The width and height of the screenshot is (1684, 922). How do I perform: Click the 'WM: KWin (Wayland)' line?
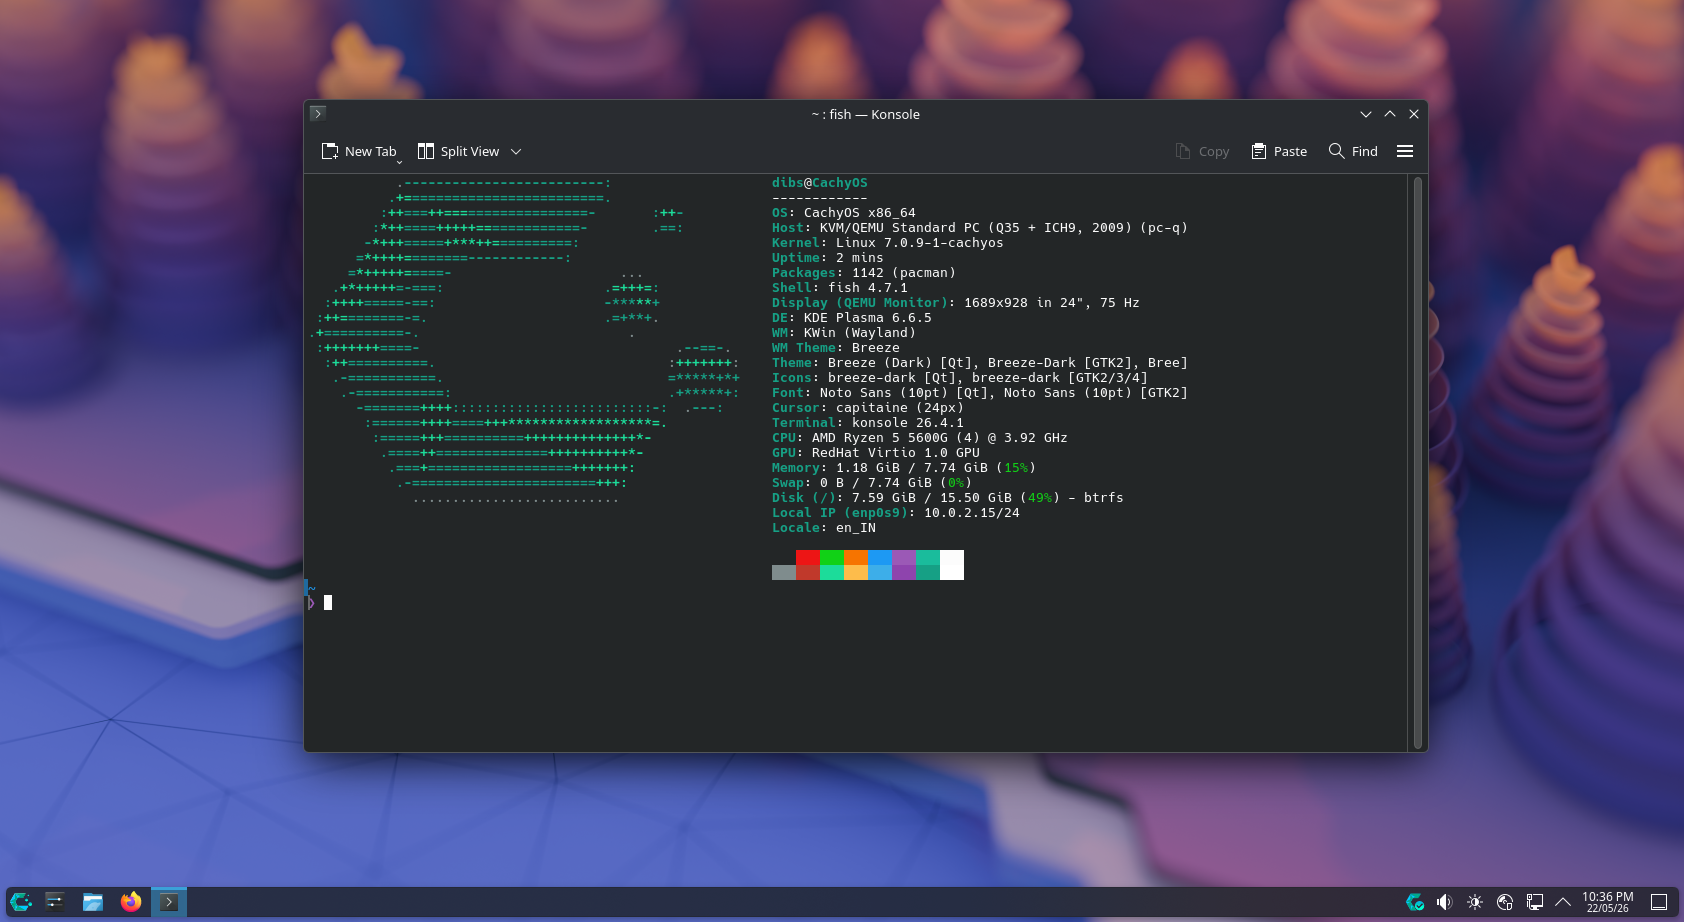pyautogui.click(x=844, y=333)
